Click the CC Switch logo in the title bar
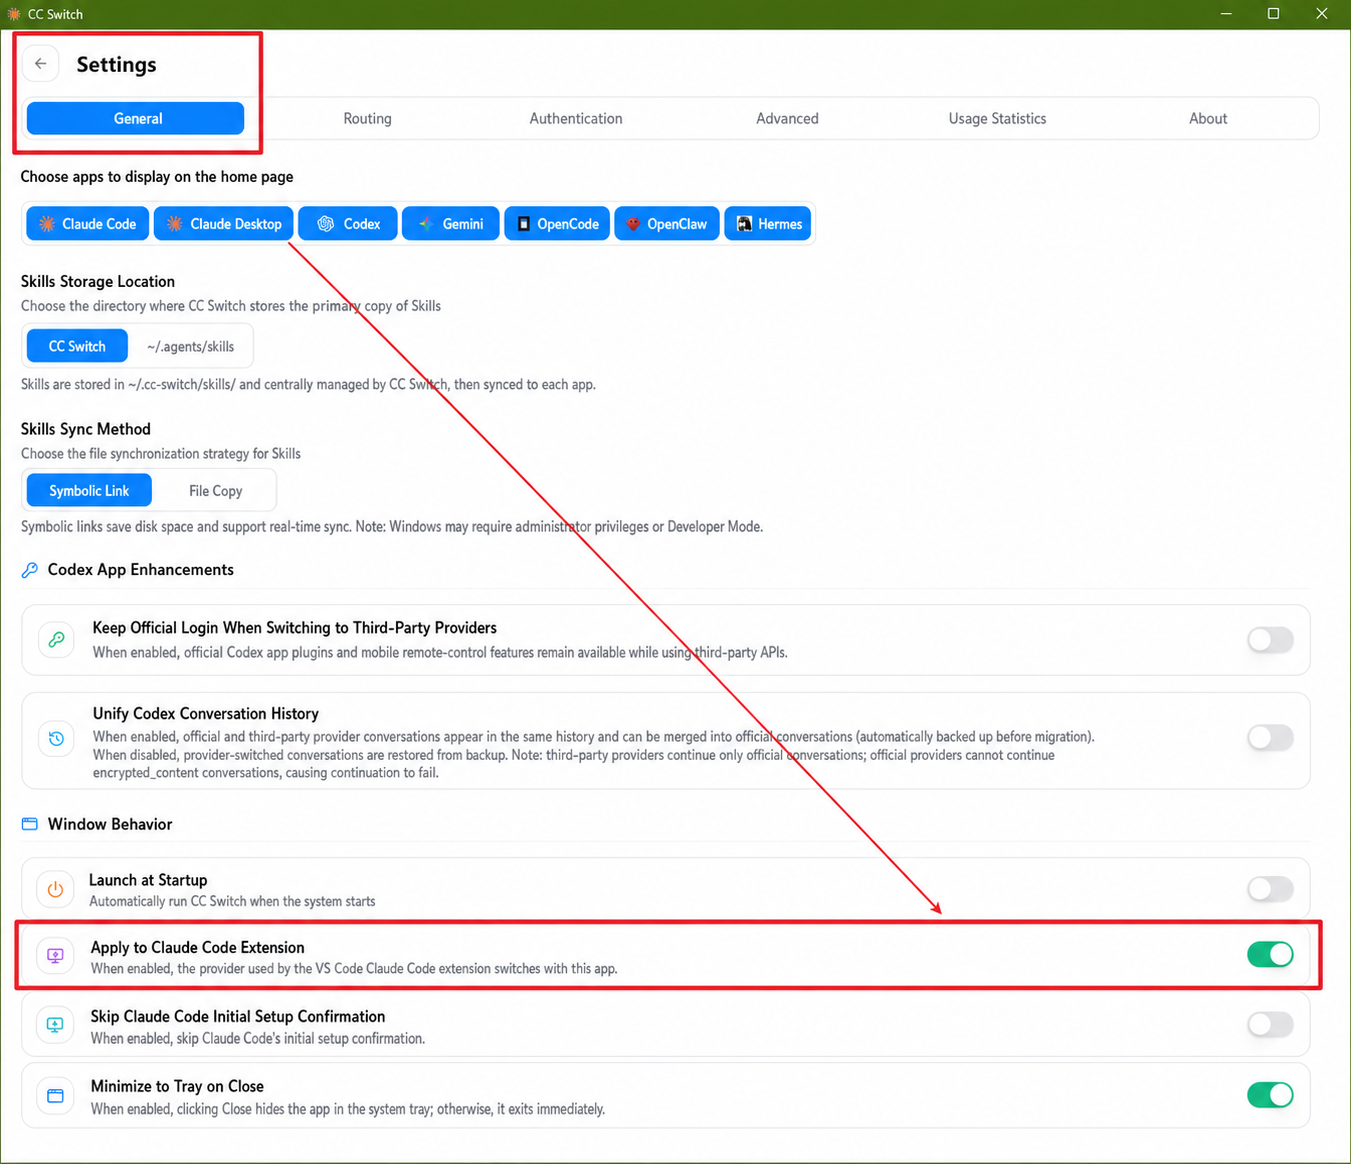1351x1164 pixels. pyautogui.click(x=14, y=14)
